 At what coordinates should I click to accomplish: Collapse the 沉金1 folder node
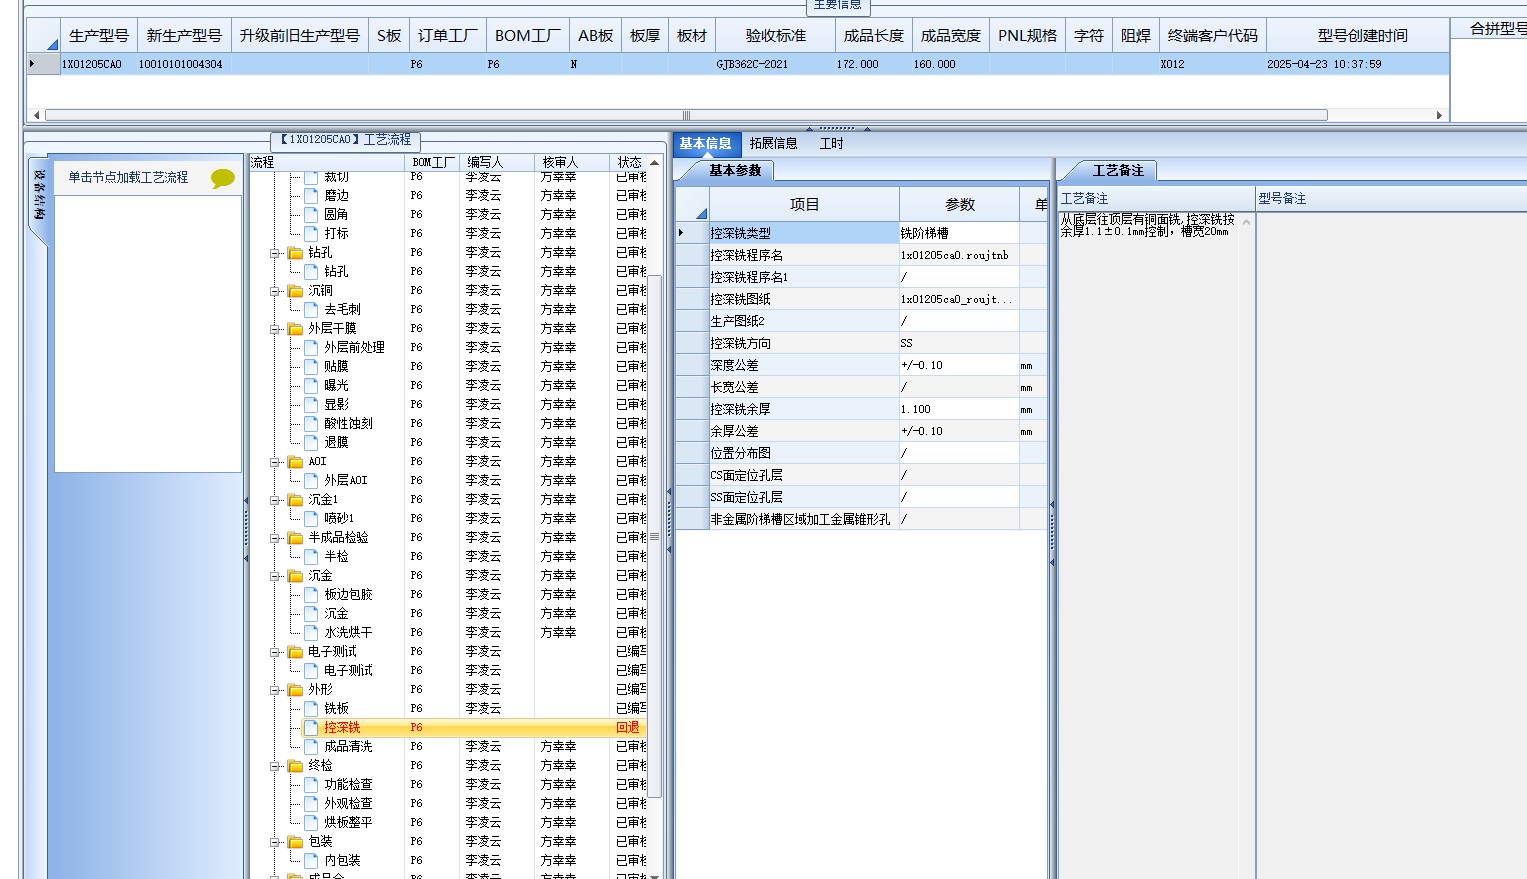(275, 500)
